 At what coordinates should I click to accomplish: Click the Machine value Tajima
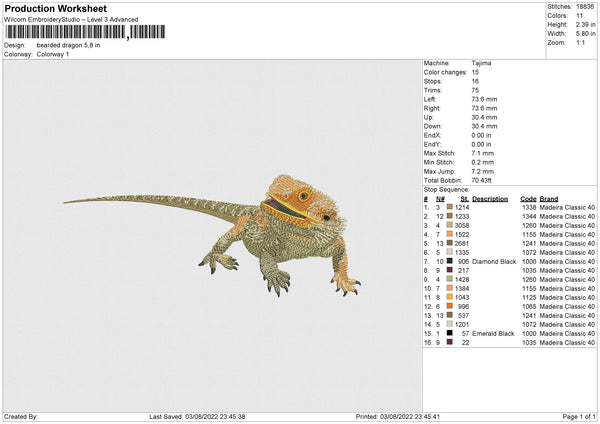[x=481, y=62]
